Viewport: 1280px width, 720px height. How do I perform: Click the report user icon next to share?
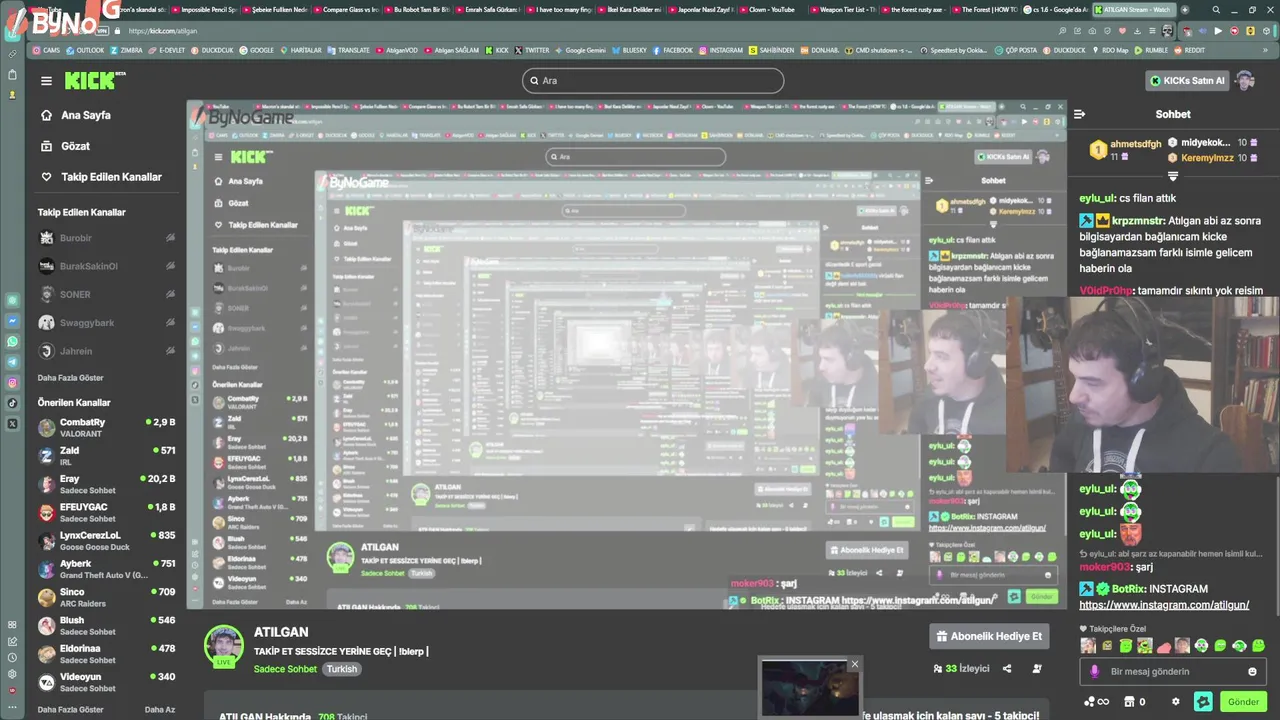[x=1037, y=669]
